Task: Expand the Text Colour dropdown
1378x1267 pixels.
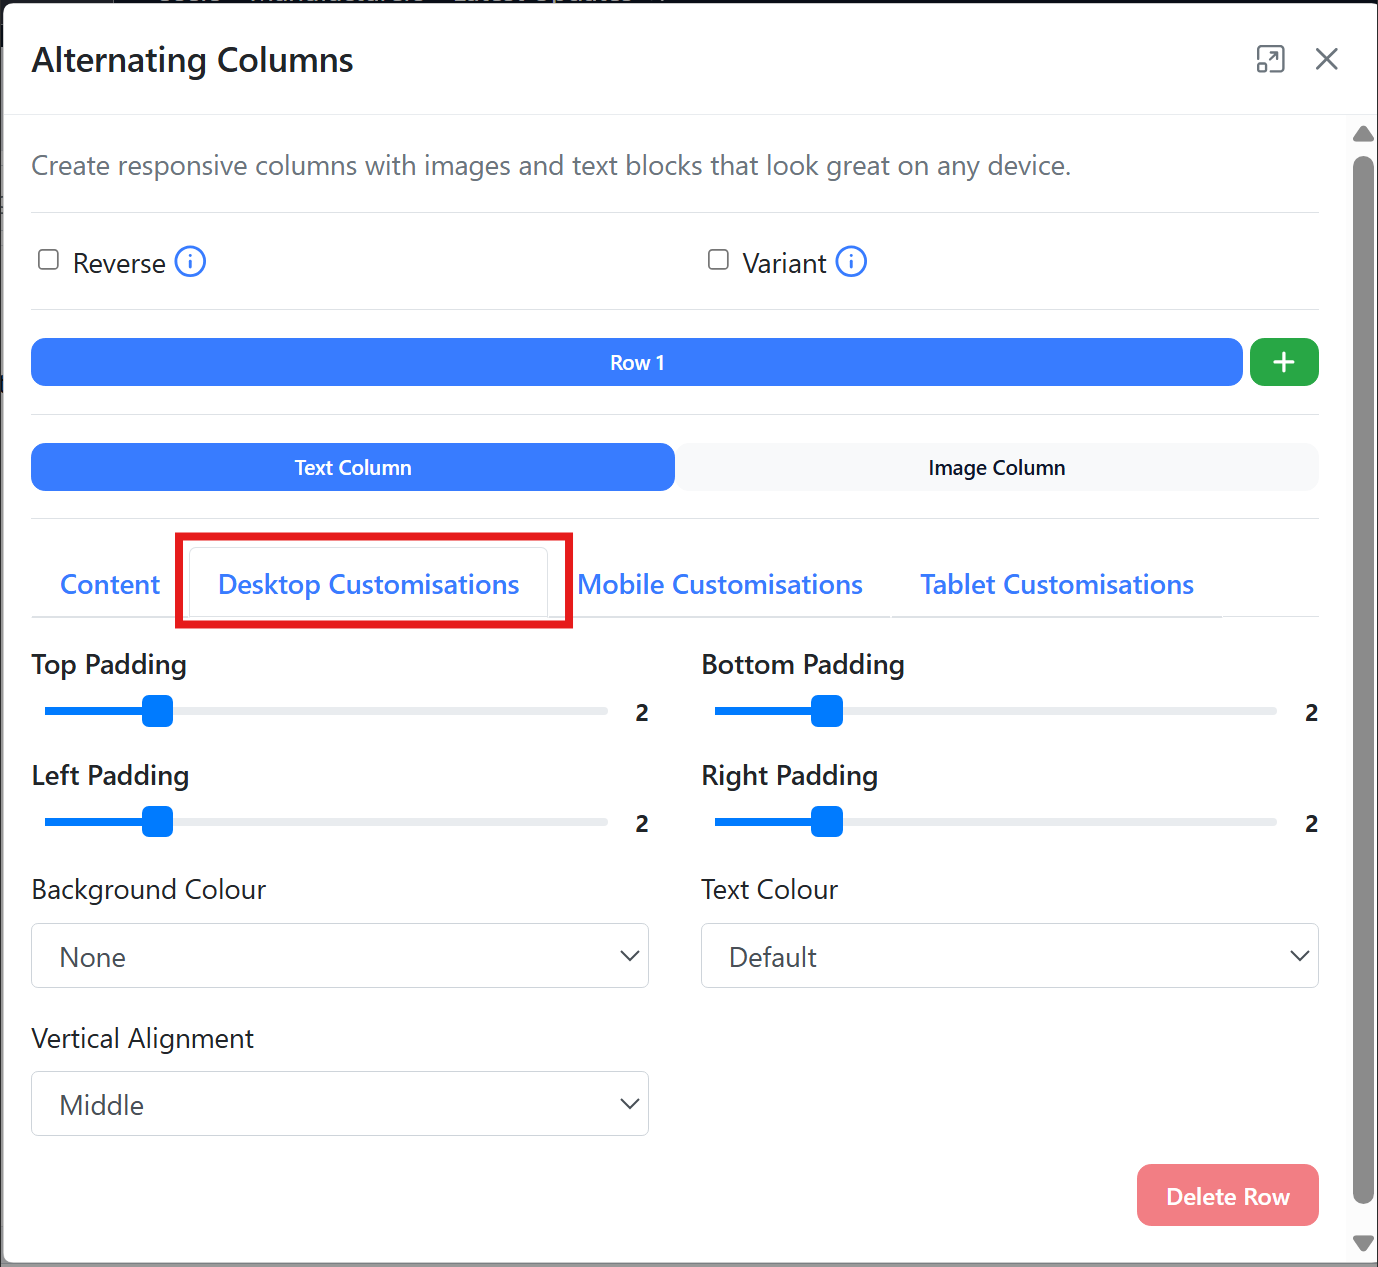Action: [1009, 956]
